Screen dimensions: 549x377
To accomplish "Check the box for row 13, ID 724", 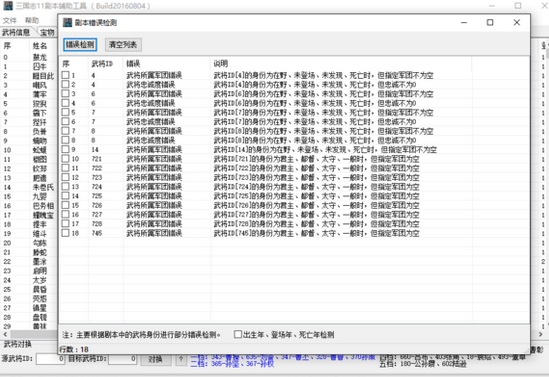I will point(65,187).
